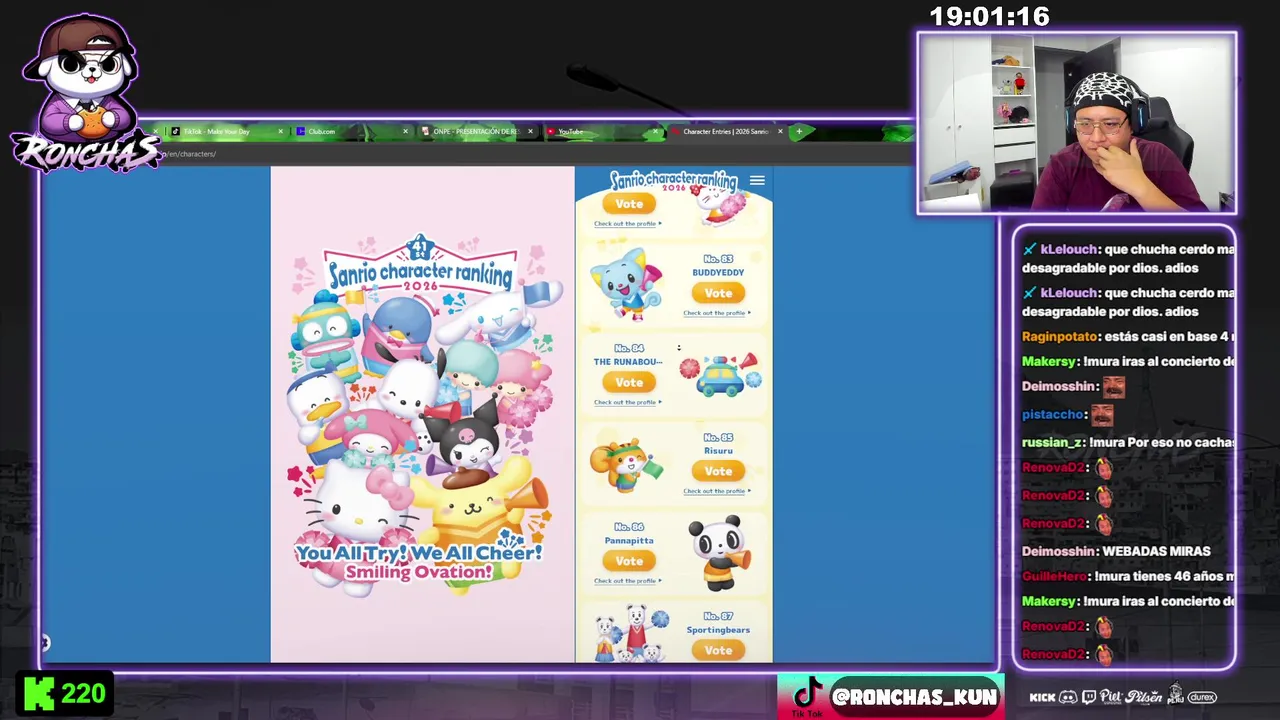
Task: Close the ONPE tab
Action: click(x=530, y=131)
